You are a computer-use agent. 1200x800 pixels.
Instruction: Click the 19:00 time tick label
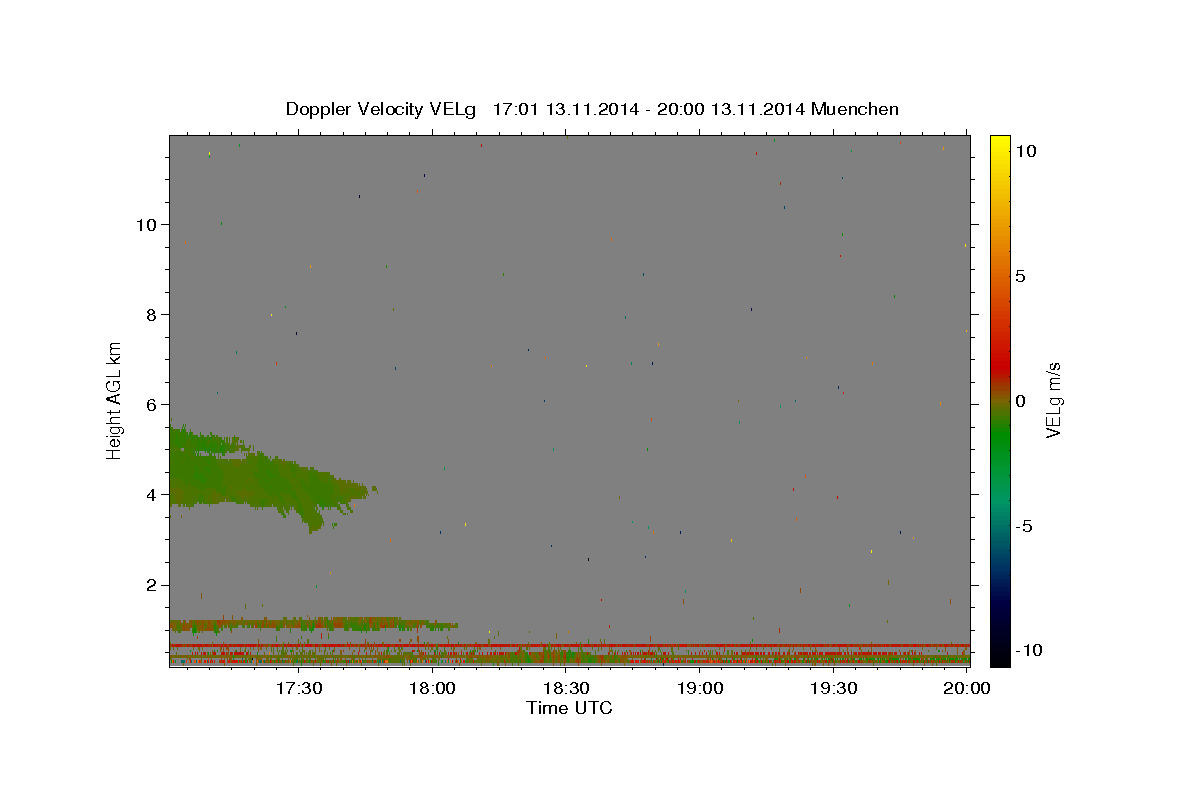tap(700, 688)
